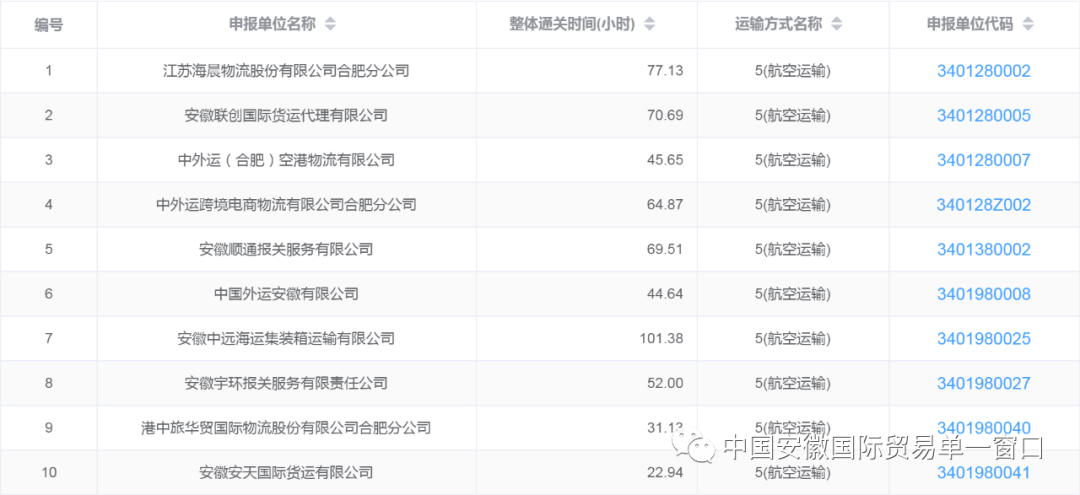Open declarant code link 340128Z002

tap(984, 204)
